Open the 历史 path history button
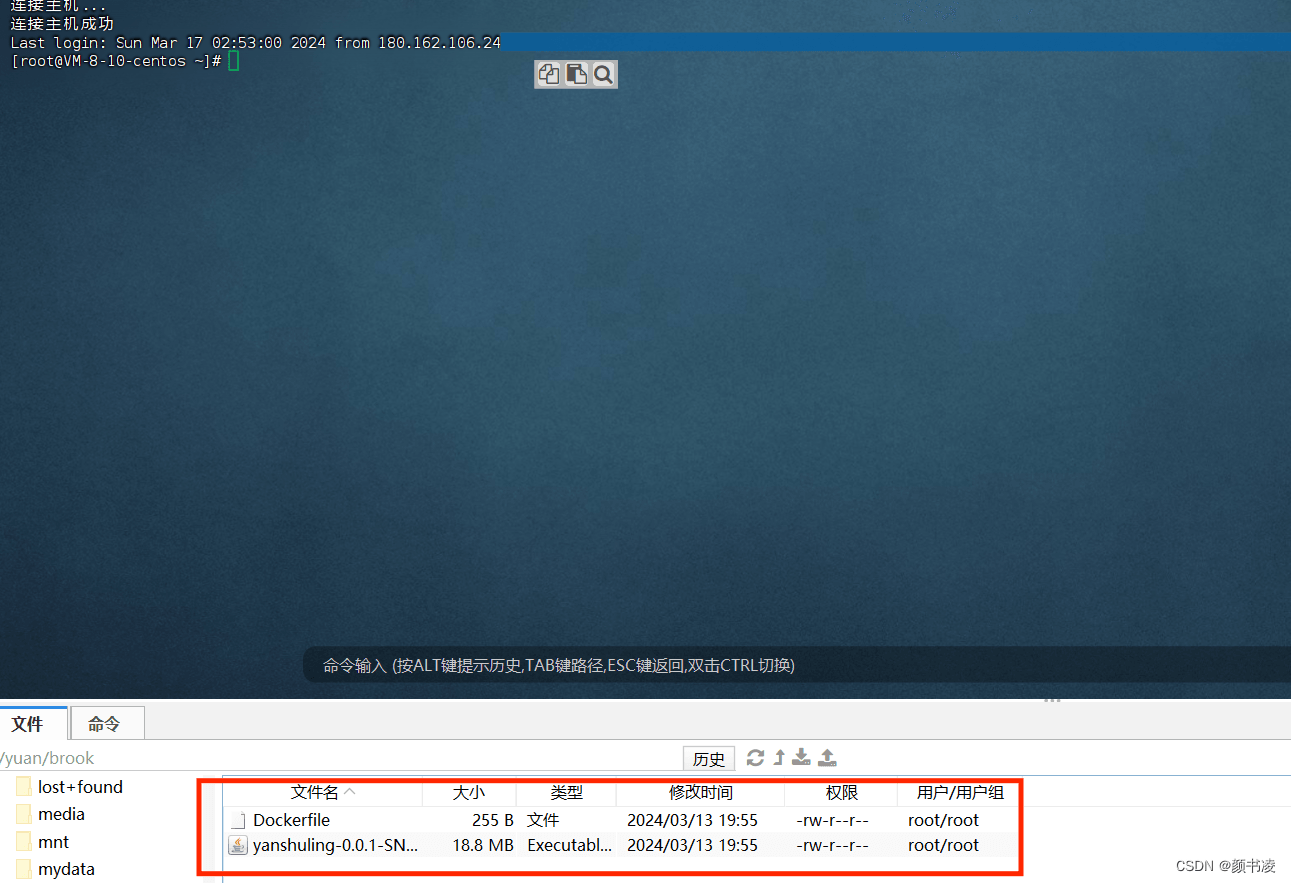The image size is (1291, 883). (709, 758)
